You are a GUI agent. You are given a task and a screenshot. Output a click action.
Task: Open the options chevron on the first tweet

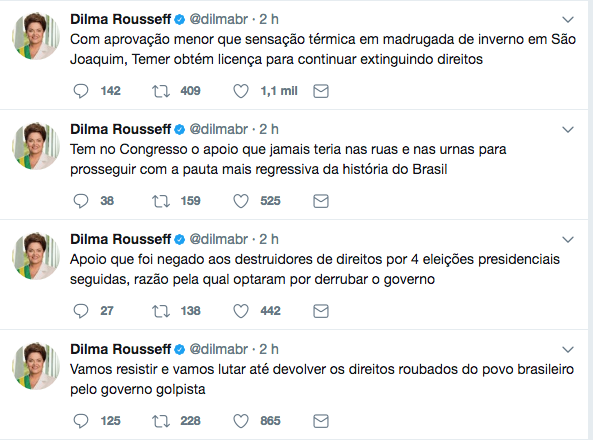click(568, 20)
